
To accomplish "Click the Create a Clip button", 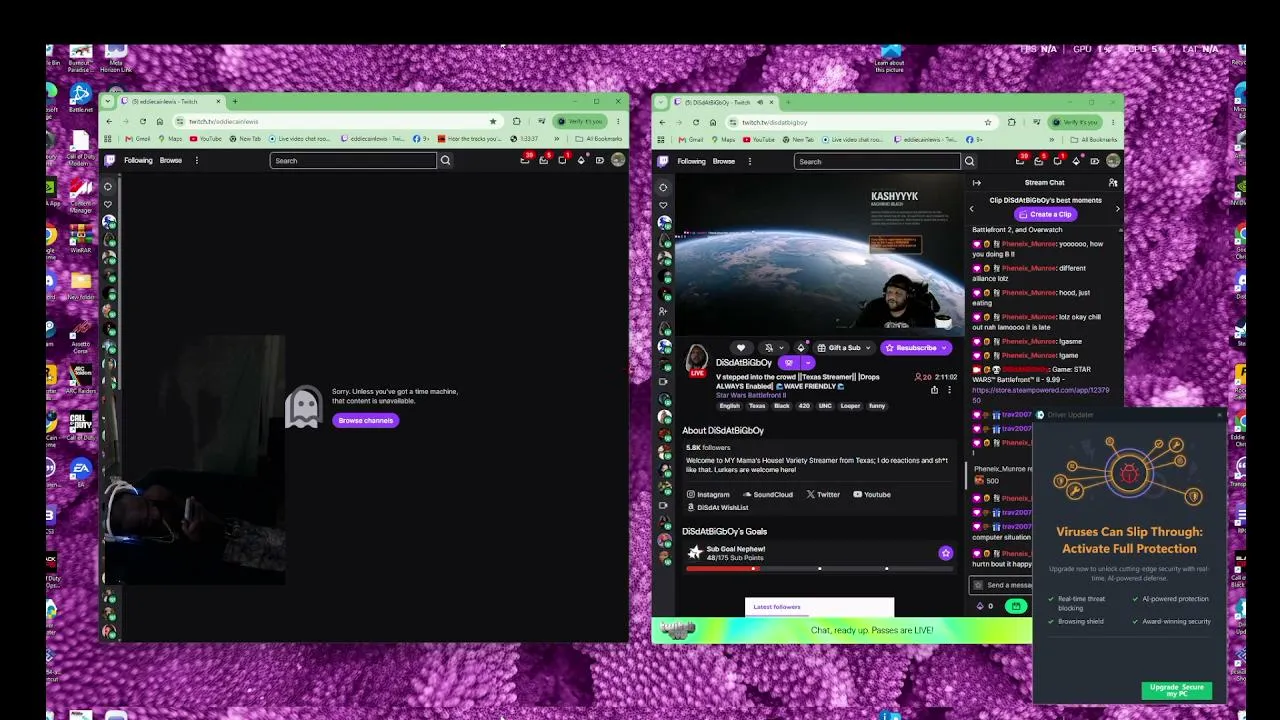I will click(1045, 214).
